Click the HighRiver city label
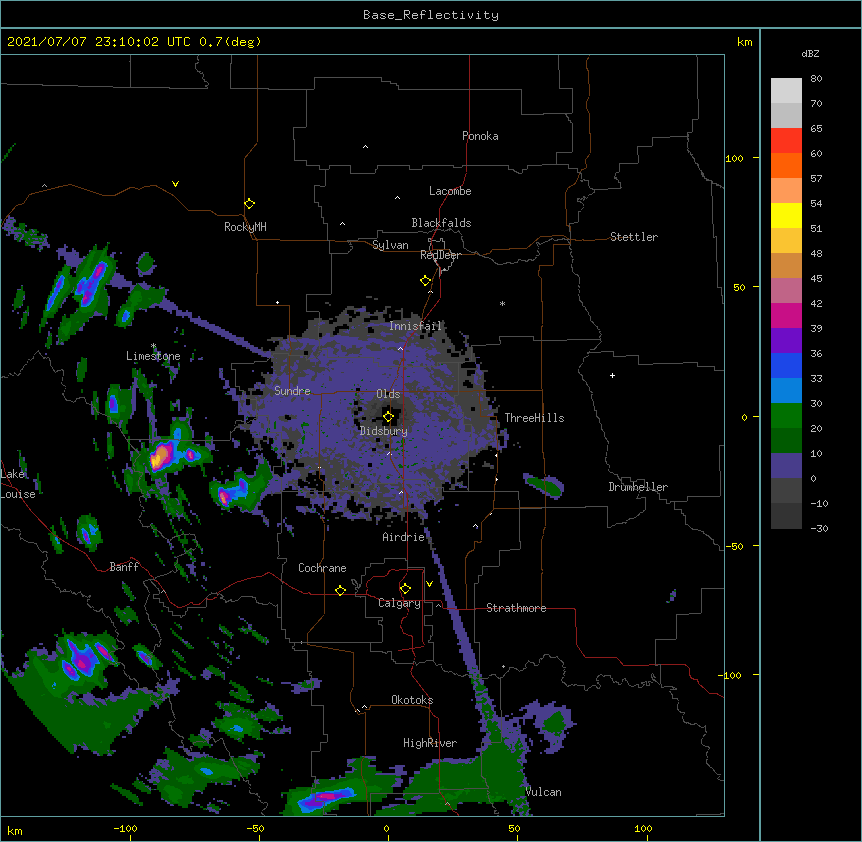 pos(430,743)
